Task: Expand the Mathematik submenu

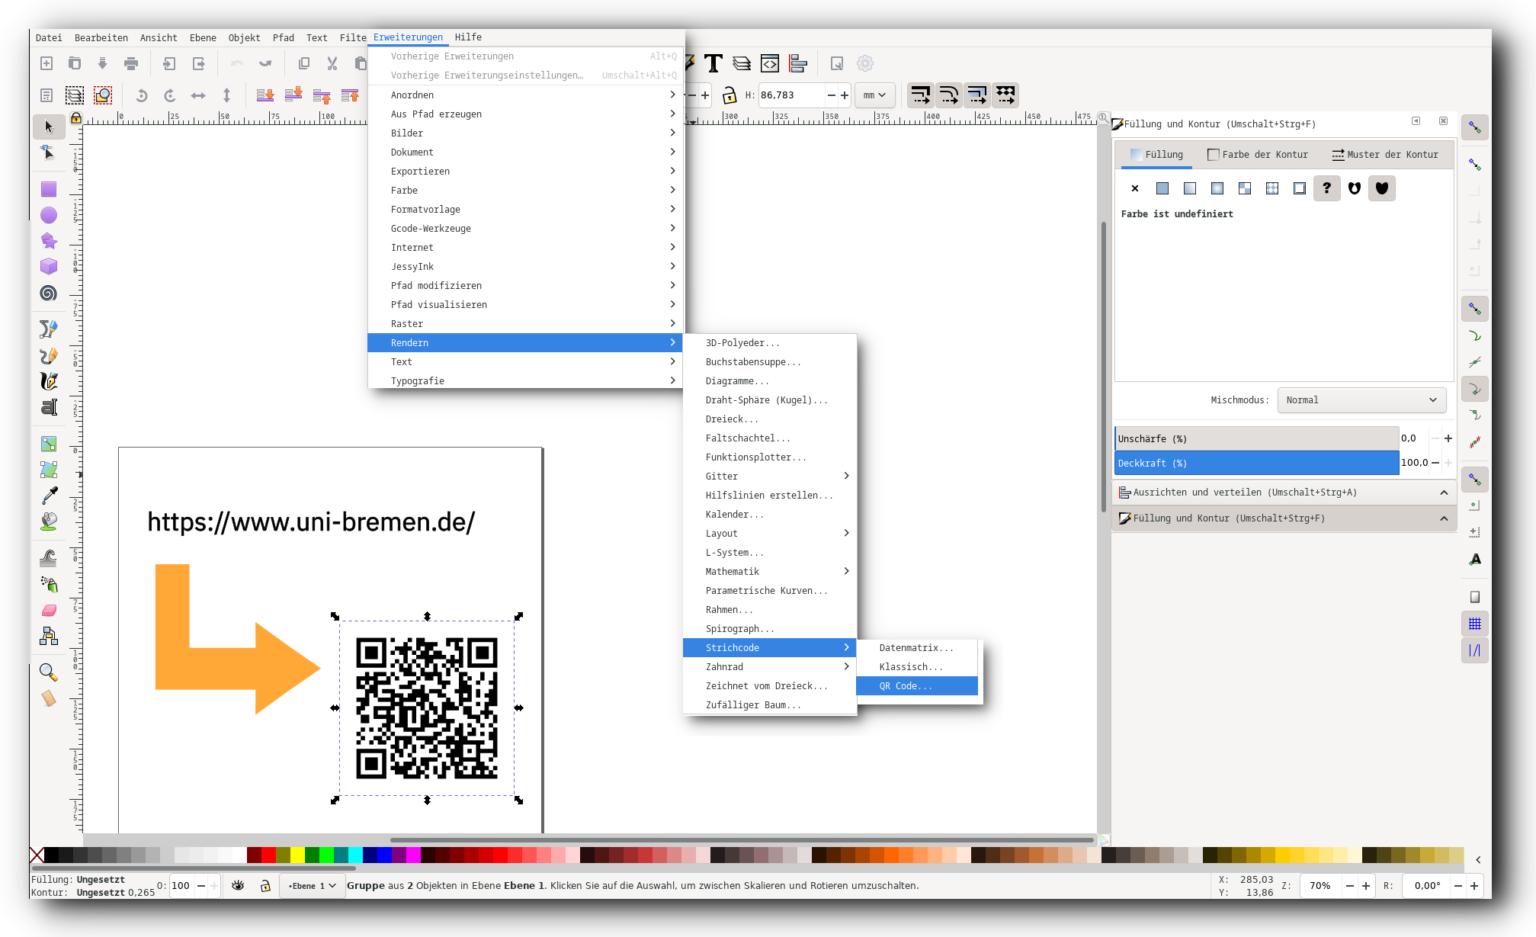Action: tap(770, 572)
